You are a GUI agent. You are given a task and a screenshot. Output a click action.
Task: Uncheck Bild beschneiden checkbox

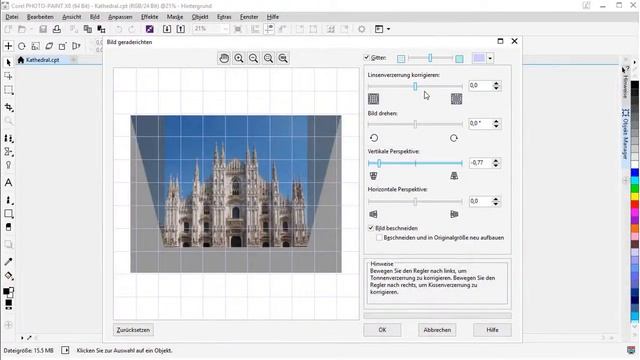coord(371,228)
